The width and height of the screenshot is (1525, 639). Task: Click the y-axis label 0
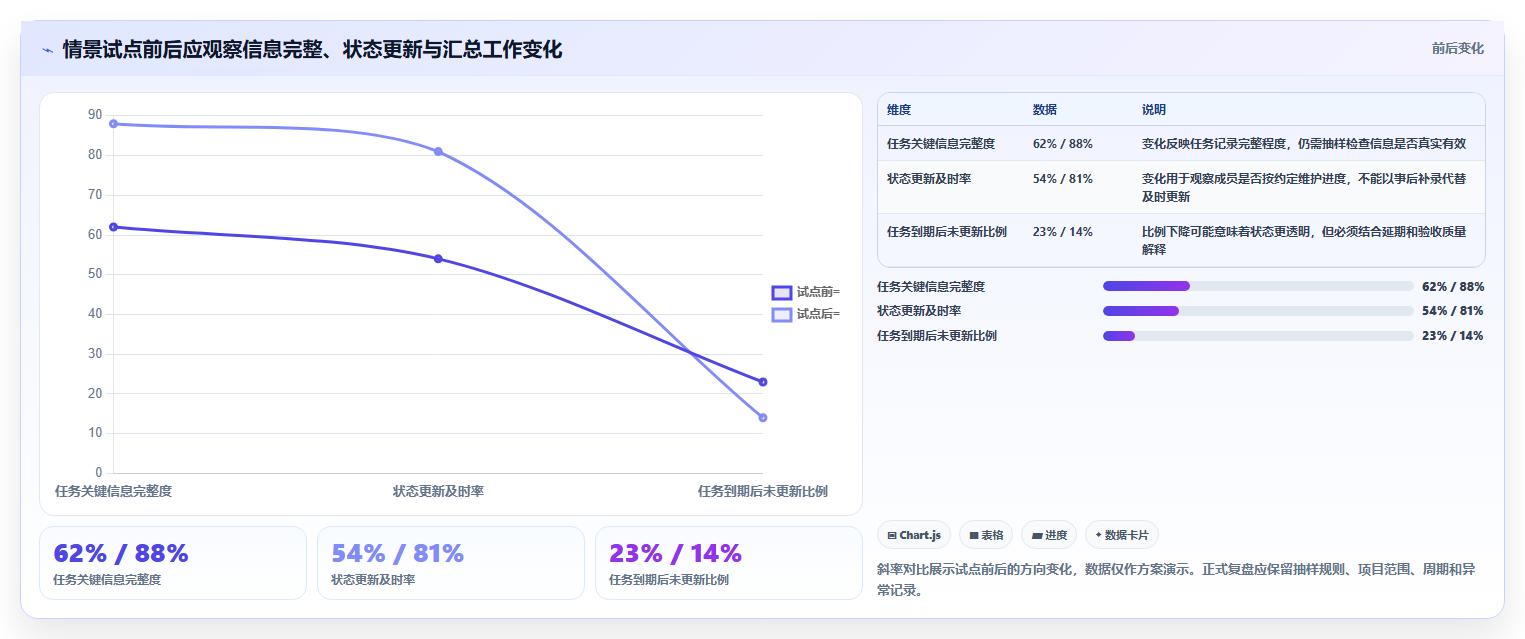[x=98, y=473]
